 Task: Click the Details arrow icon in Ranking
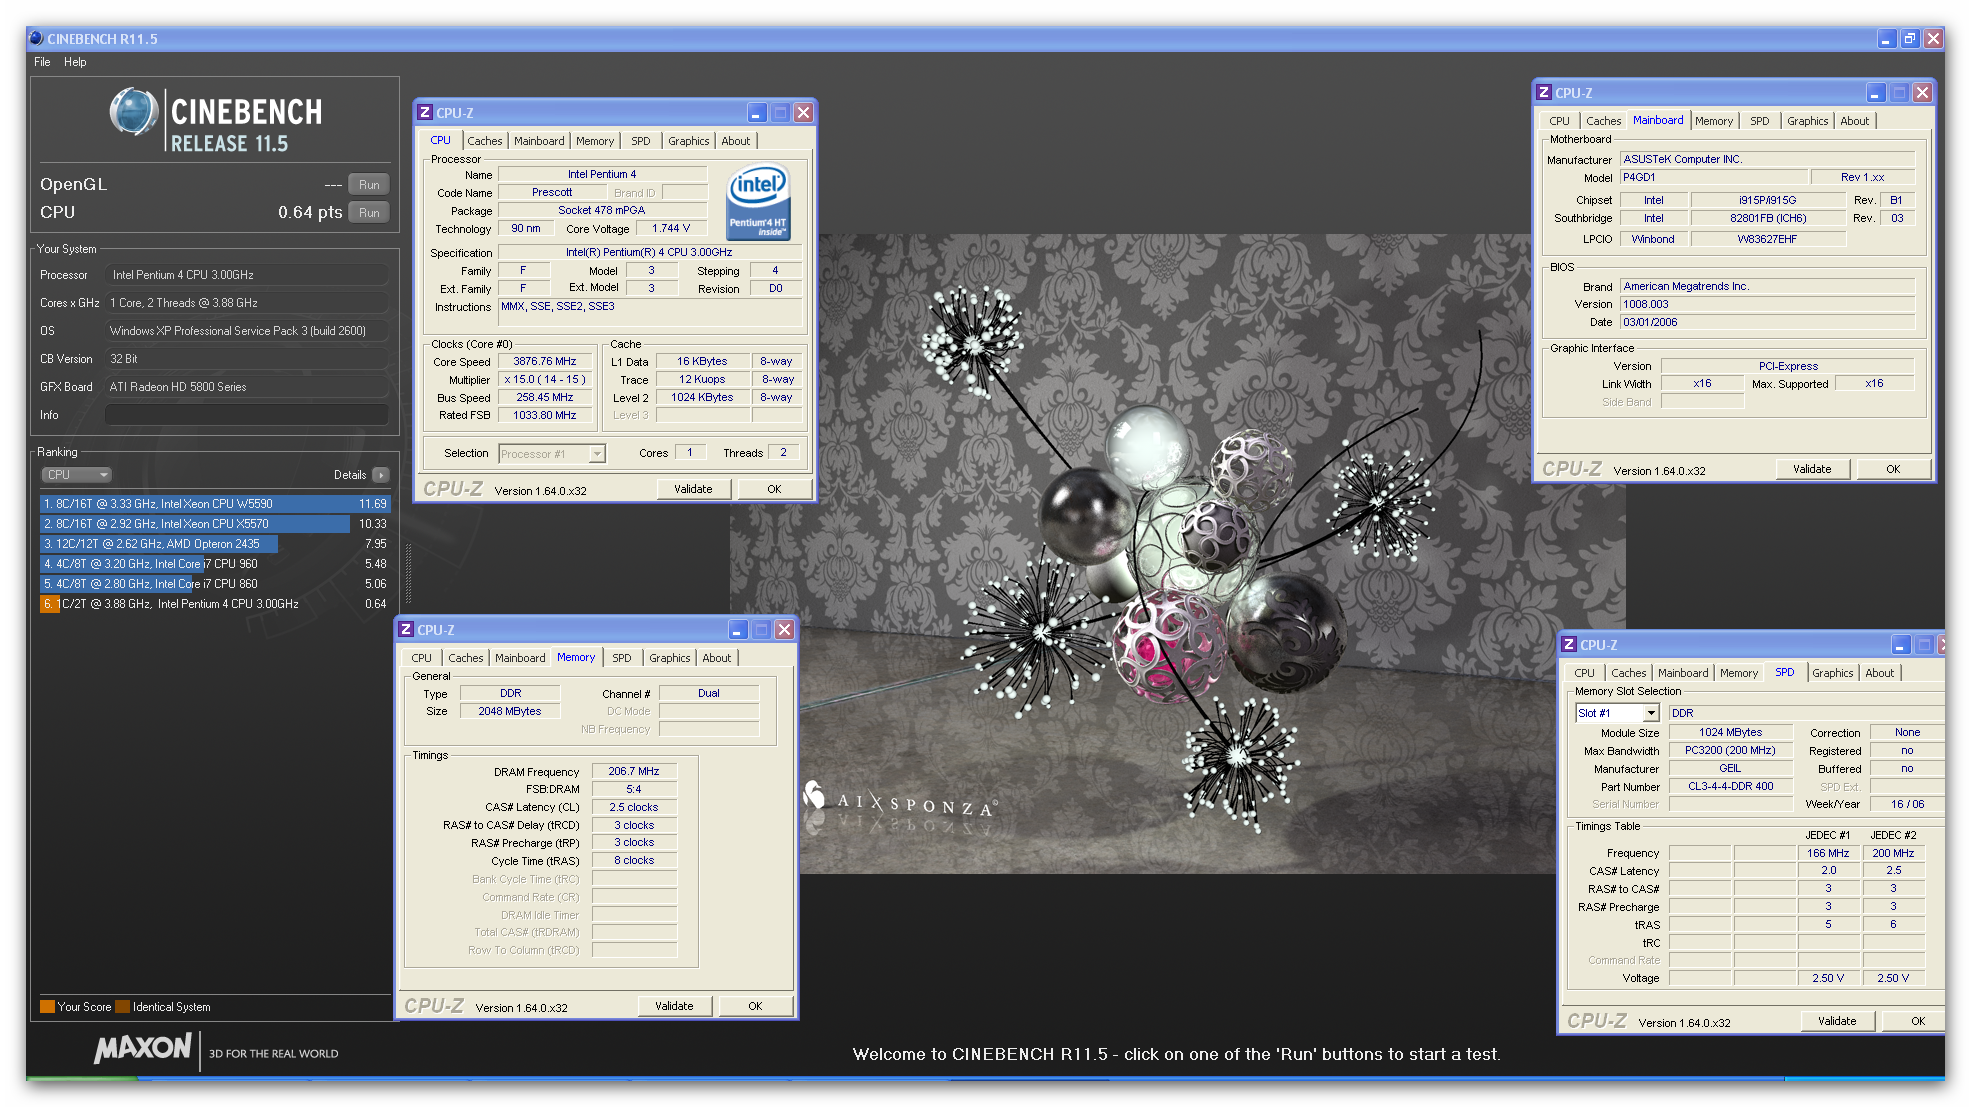381,475
